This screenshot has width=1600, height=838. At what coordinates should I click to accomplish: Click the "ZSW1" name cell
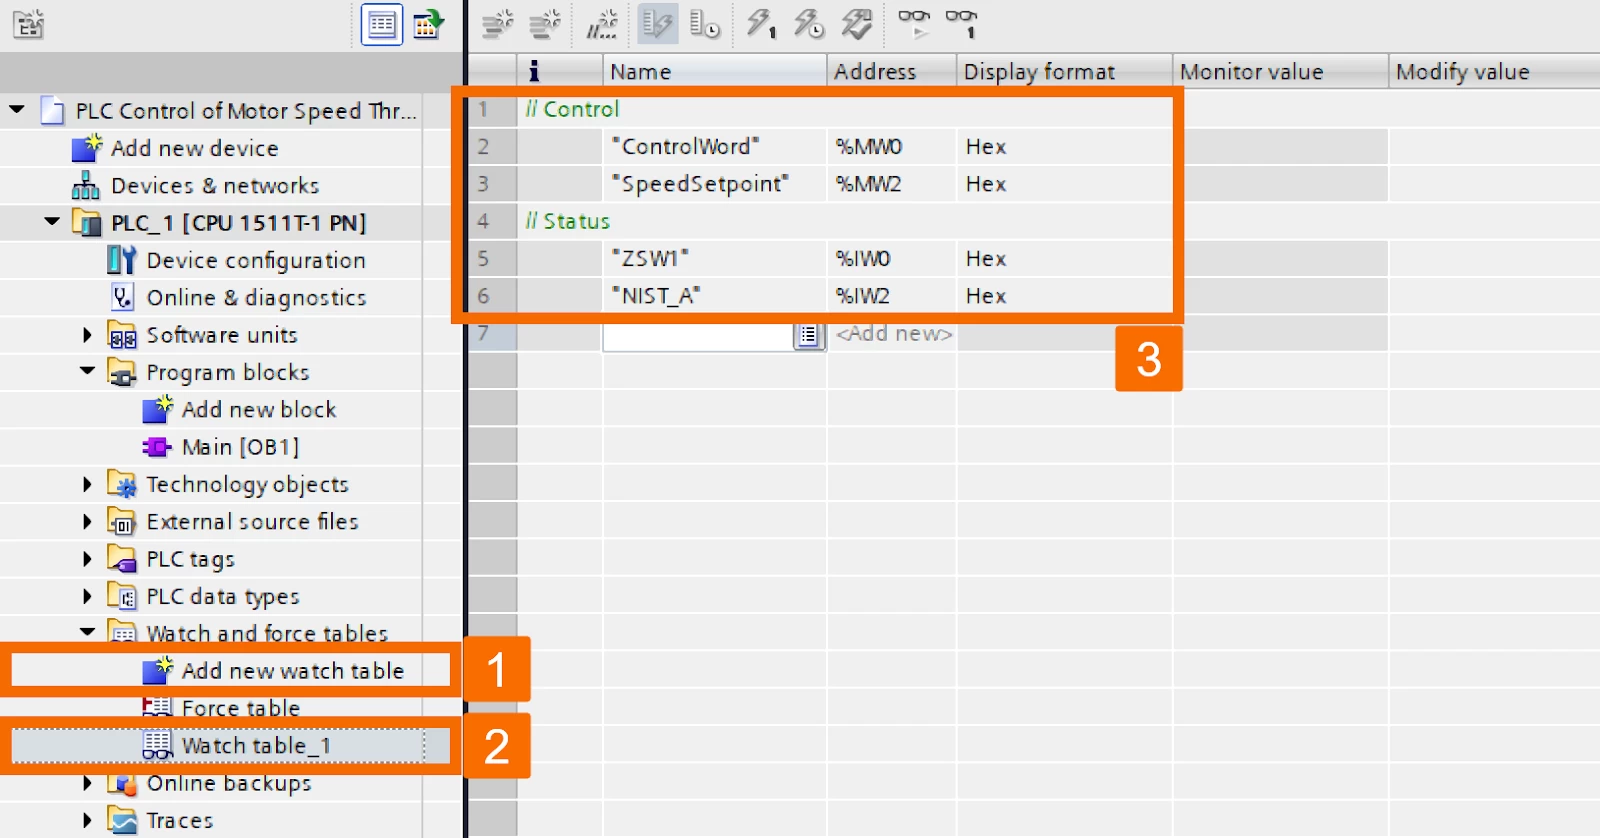[715, 258]
